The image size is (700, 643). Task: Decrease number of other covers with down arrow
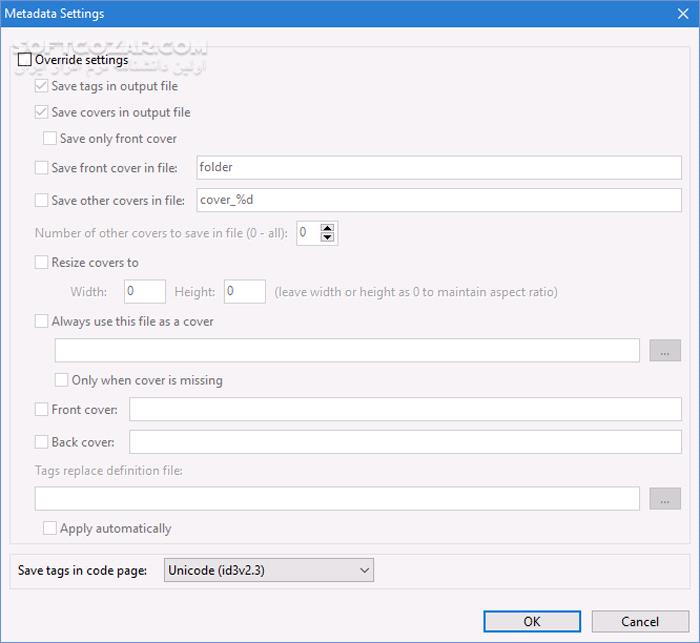pyautogui.click(x=328, y=238)
